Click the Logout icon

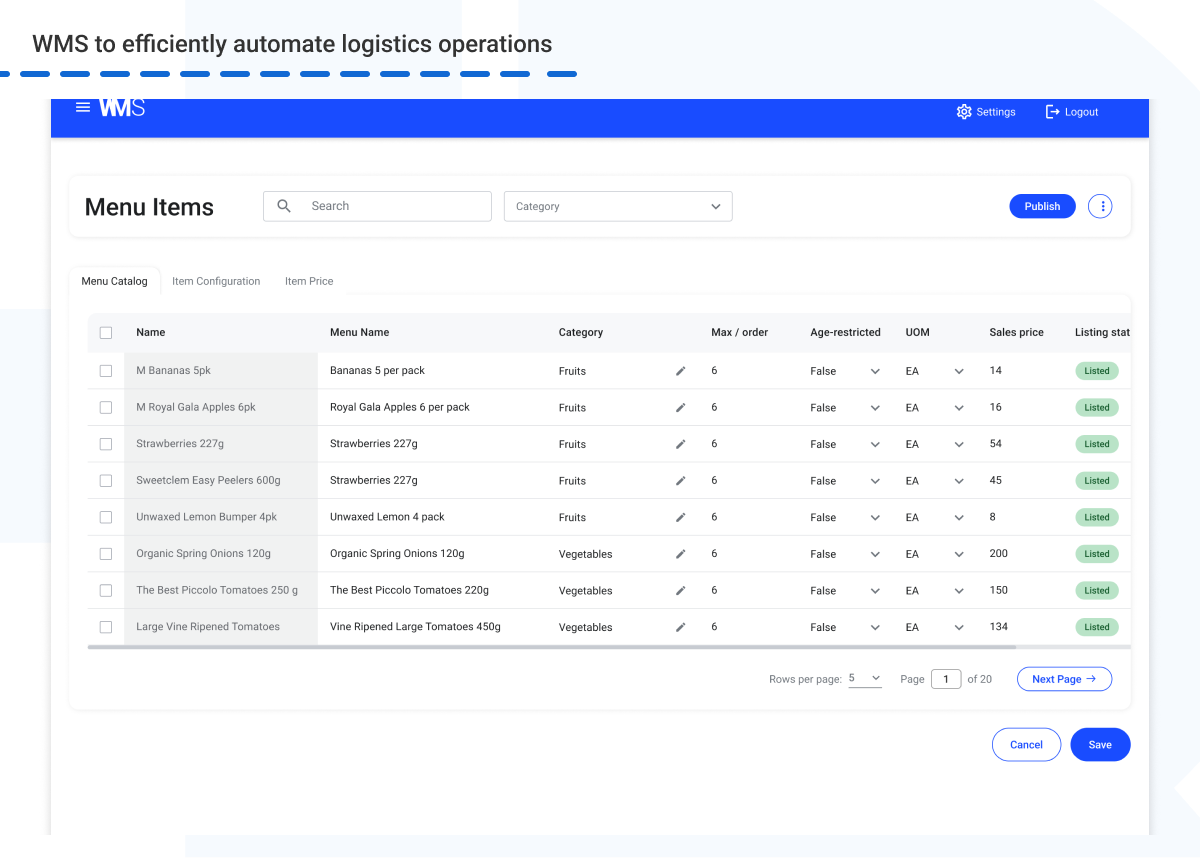coord(1050,111)
